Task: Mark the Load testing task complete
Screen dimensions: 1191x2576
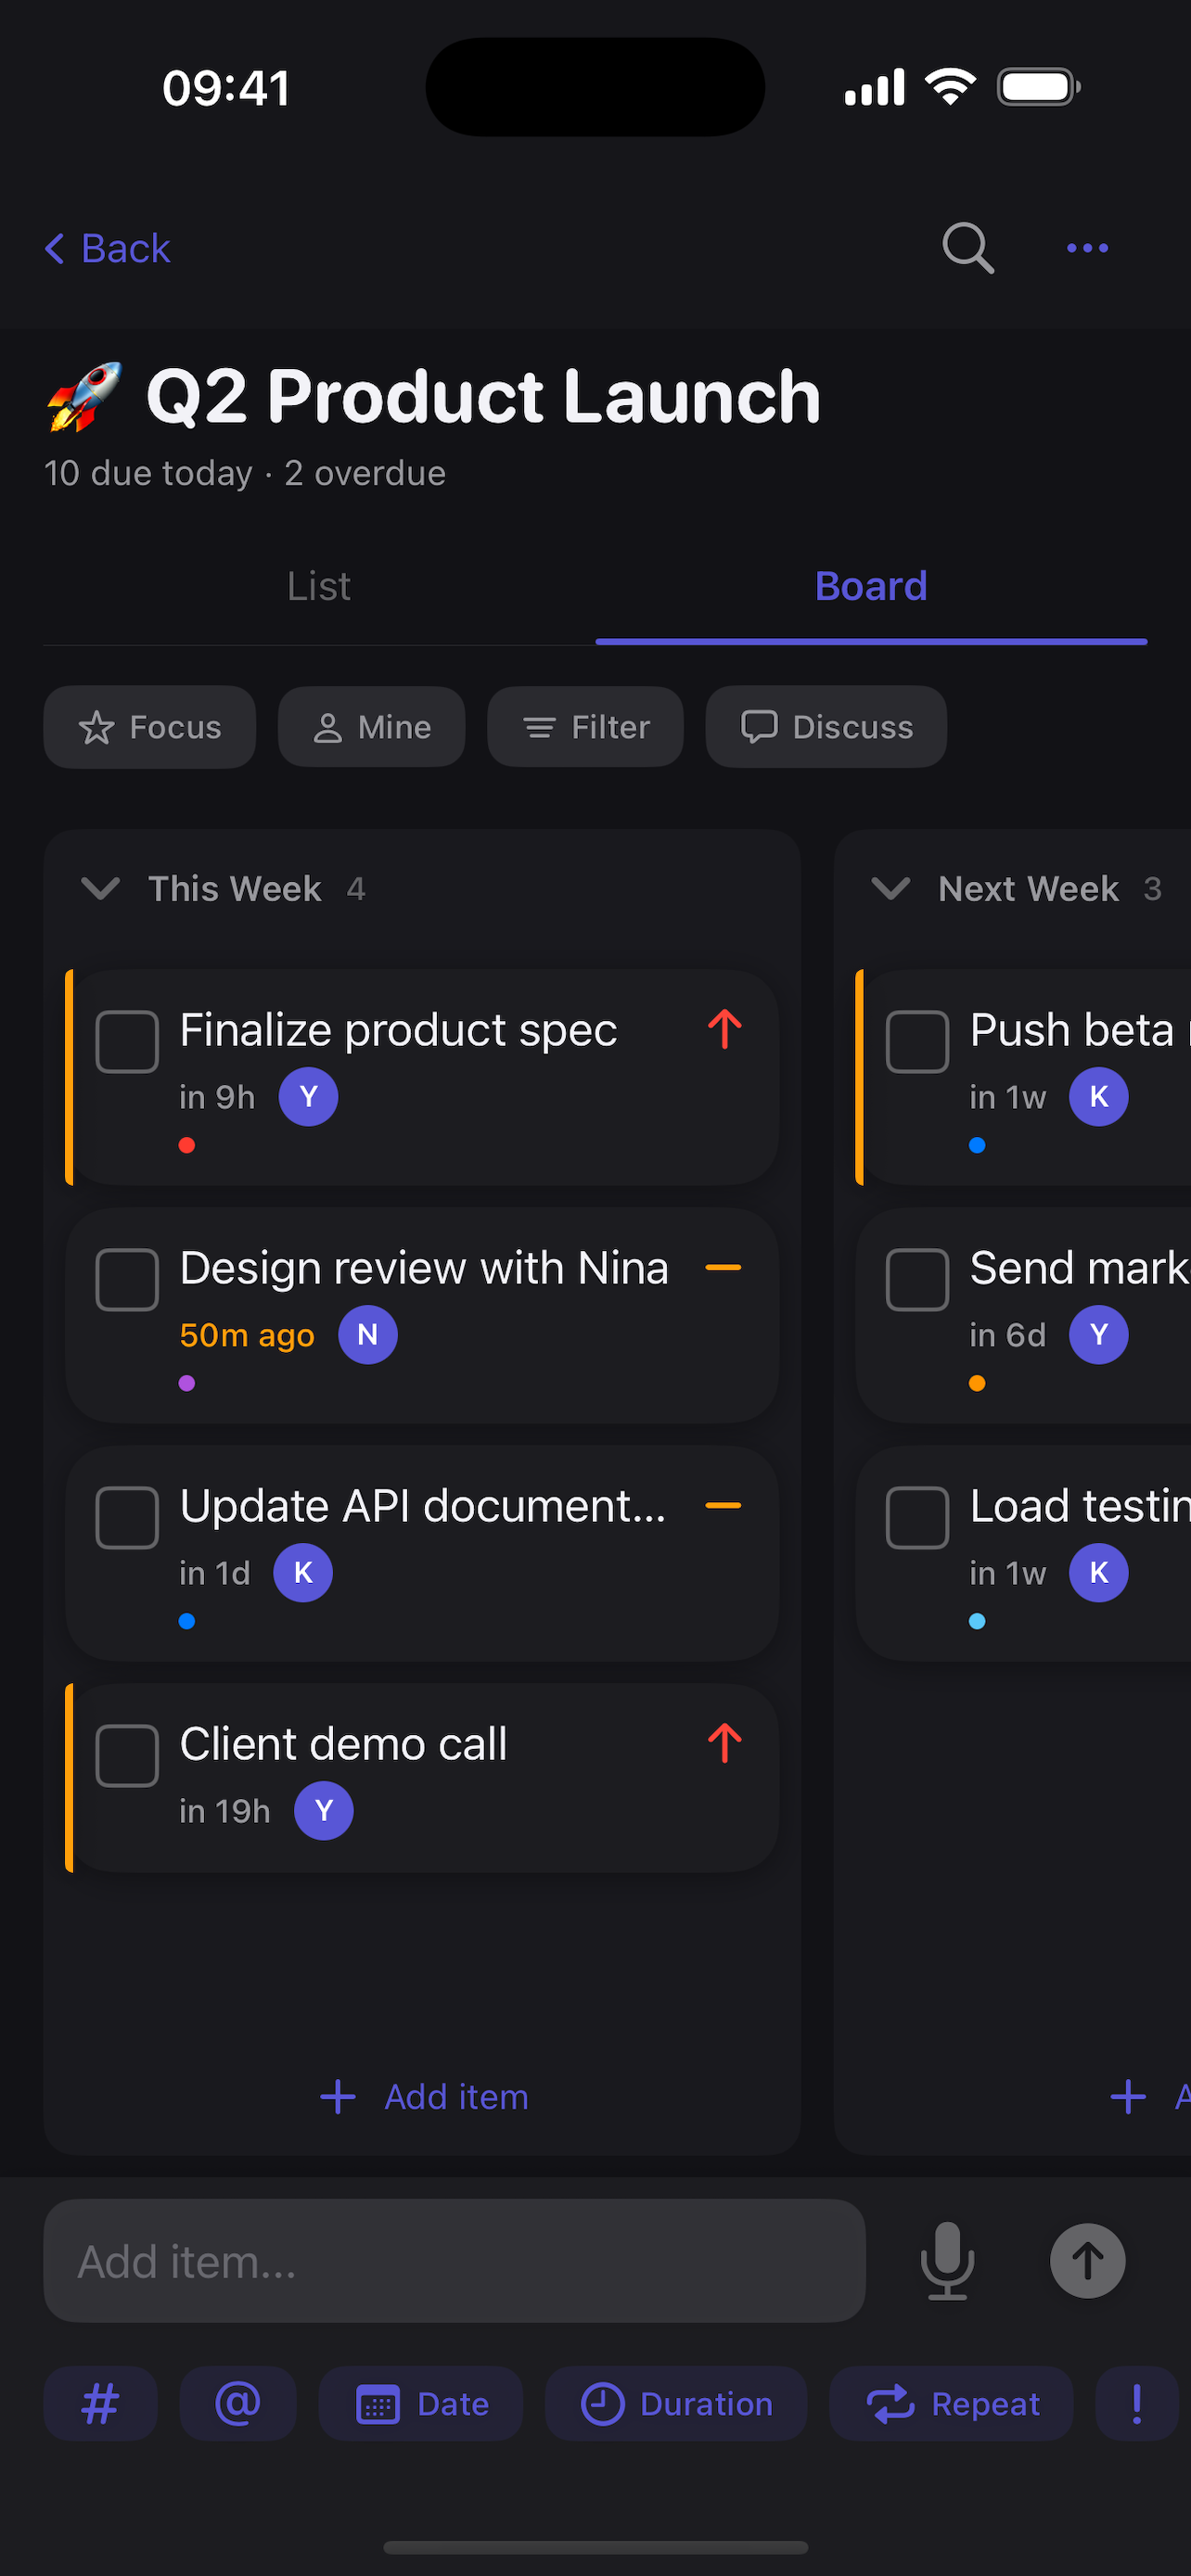Action: pos(918,1517)
